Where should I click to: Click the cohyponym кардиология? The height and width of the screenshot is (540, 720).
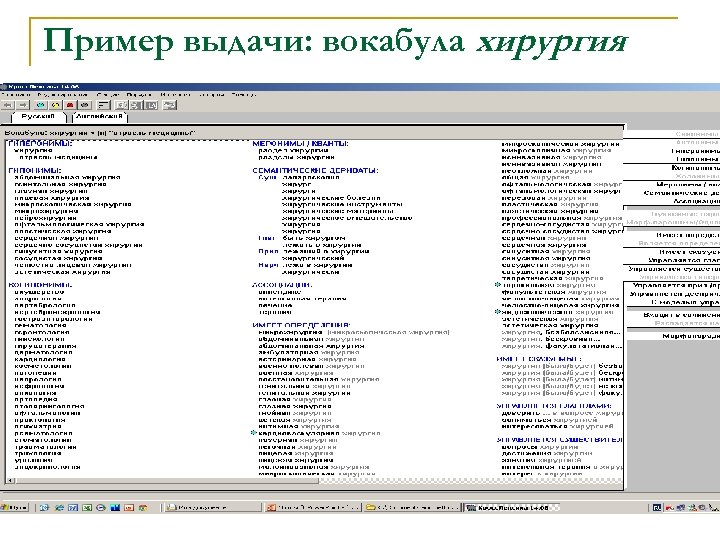pyautogui.click(x=40, y=359)
